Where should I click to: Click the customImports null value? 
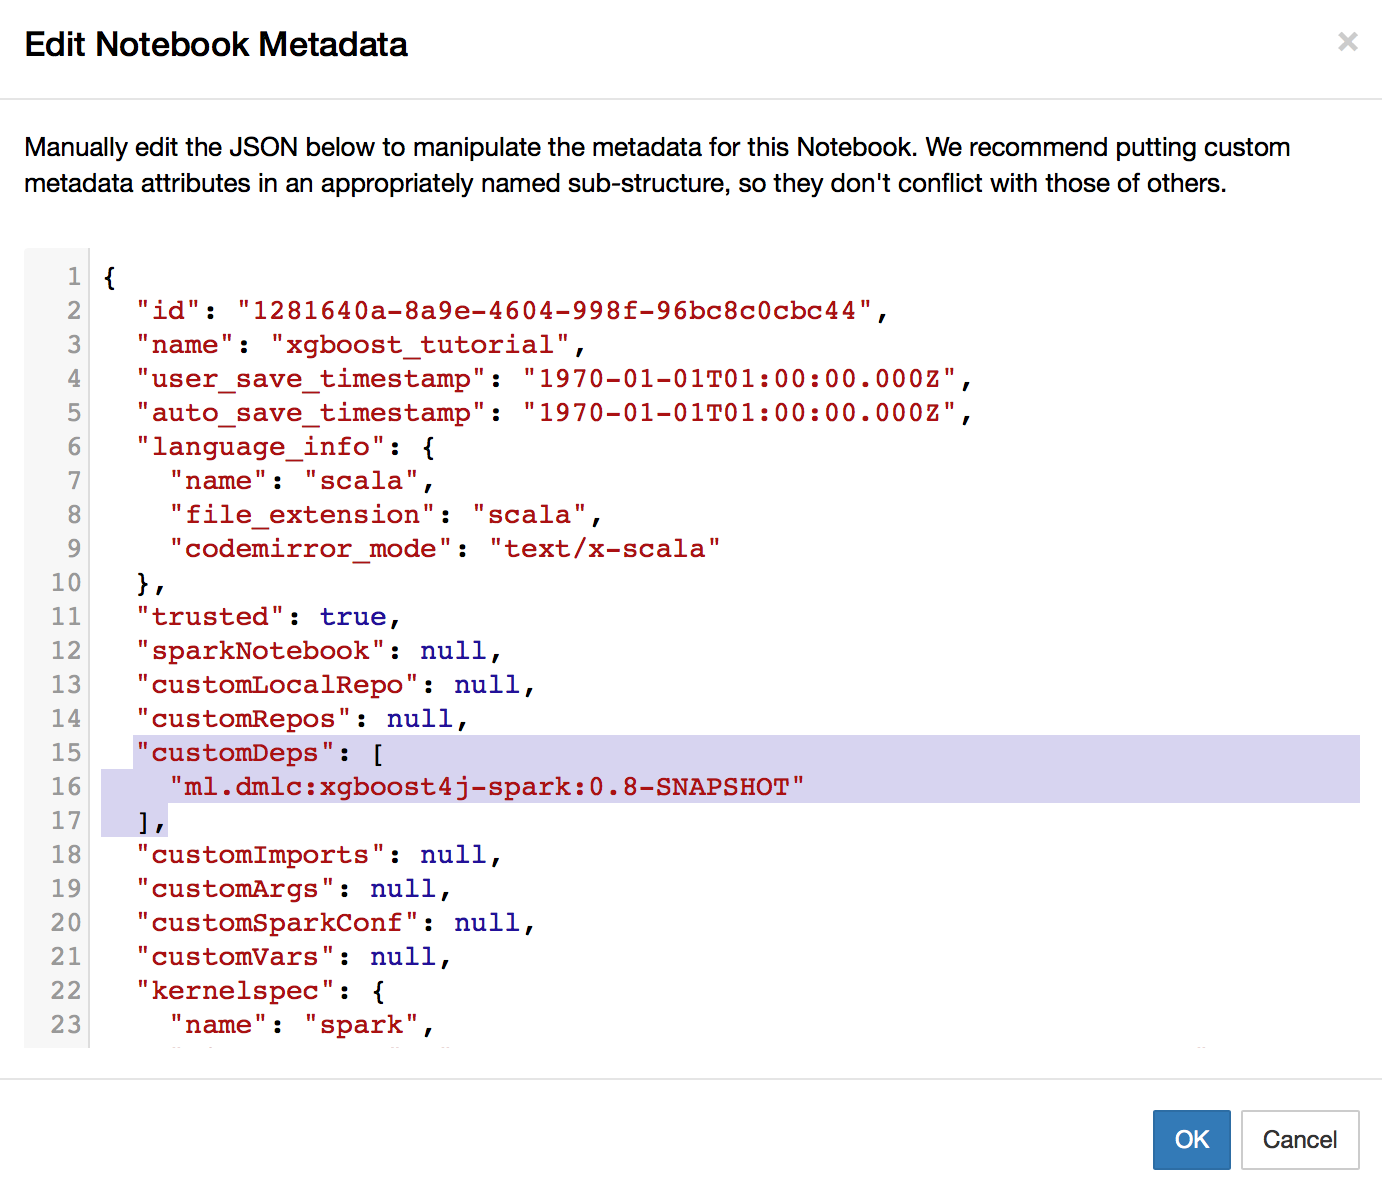click(x=453, y=855)
